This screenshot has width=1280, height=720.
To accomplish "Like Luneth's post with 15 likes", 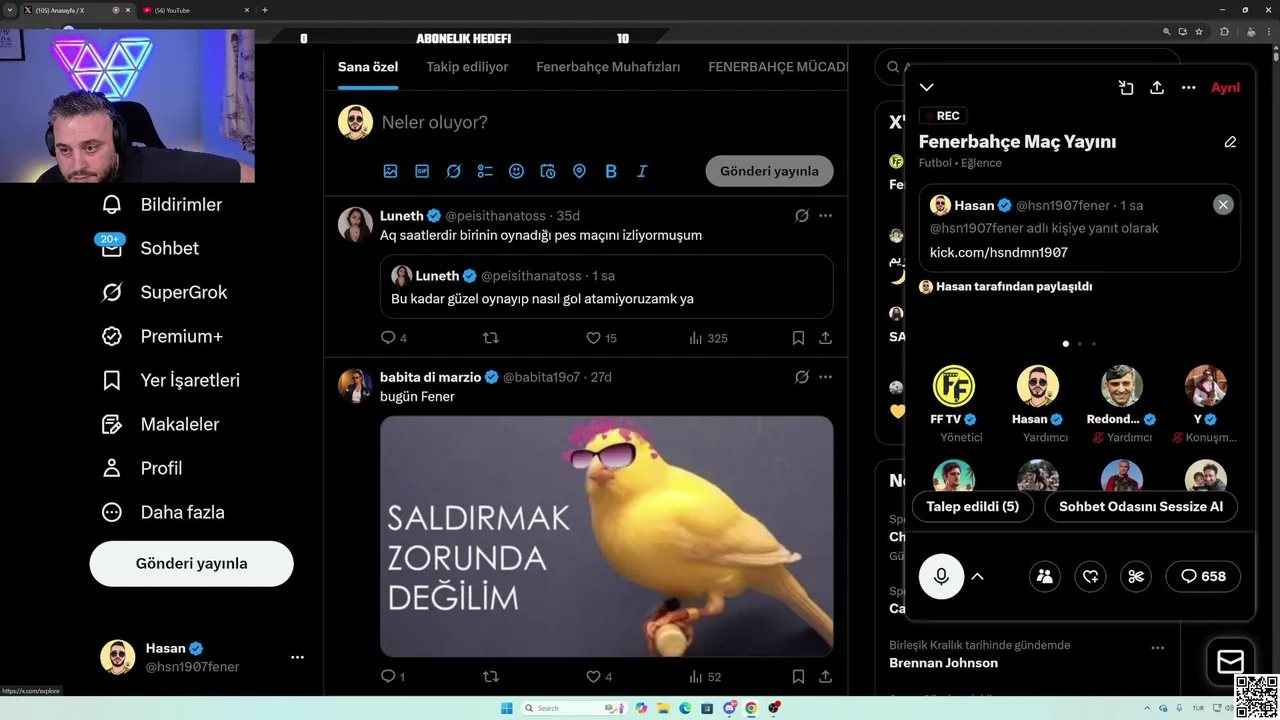I will pyautogui.click(x=601, y=338).
